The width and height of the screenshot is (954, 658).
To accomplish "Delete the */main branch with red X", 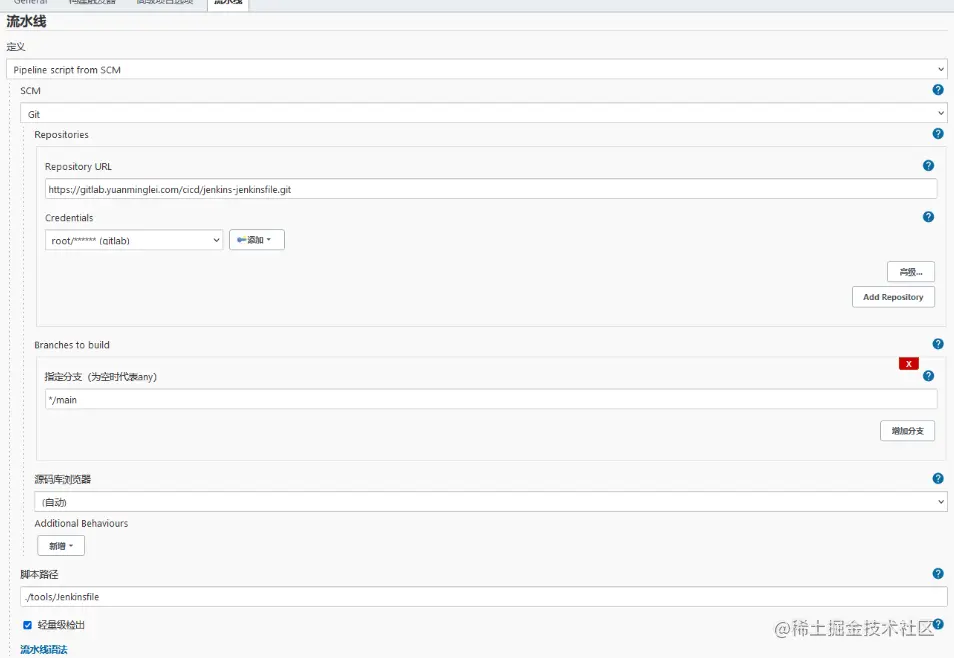I will click(908, 363).
